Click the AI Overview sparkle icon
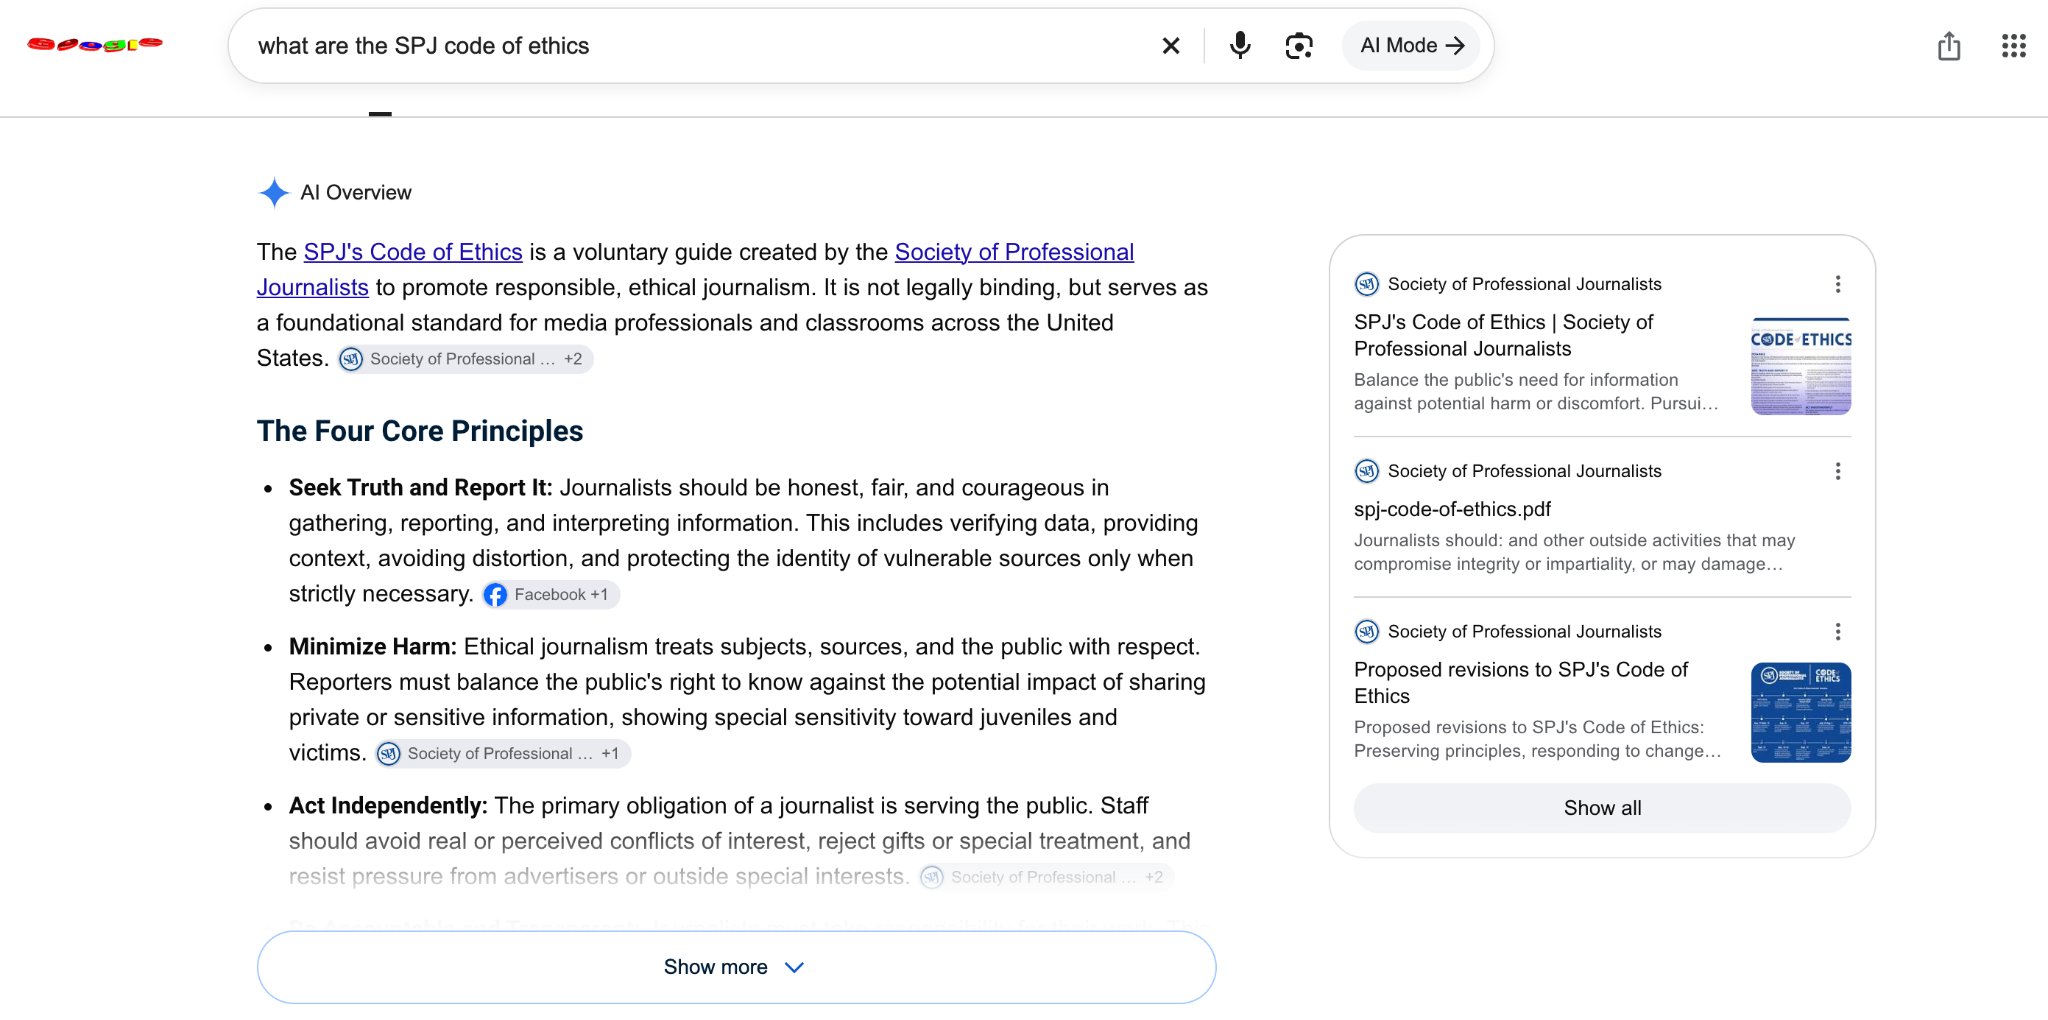 [x=273, y=192]
